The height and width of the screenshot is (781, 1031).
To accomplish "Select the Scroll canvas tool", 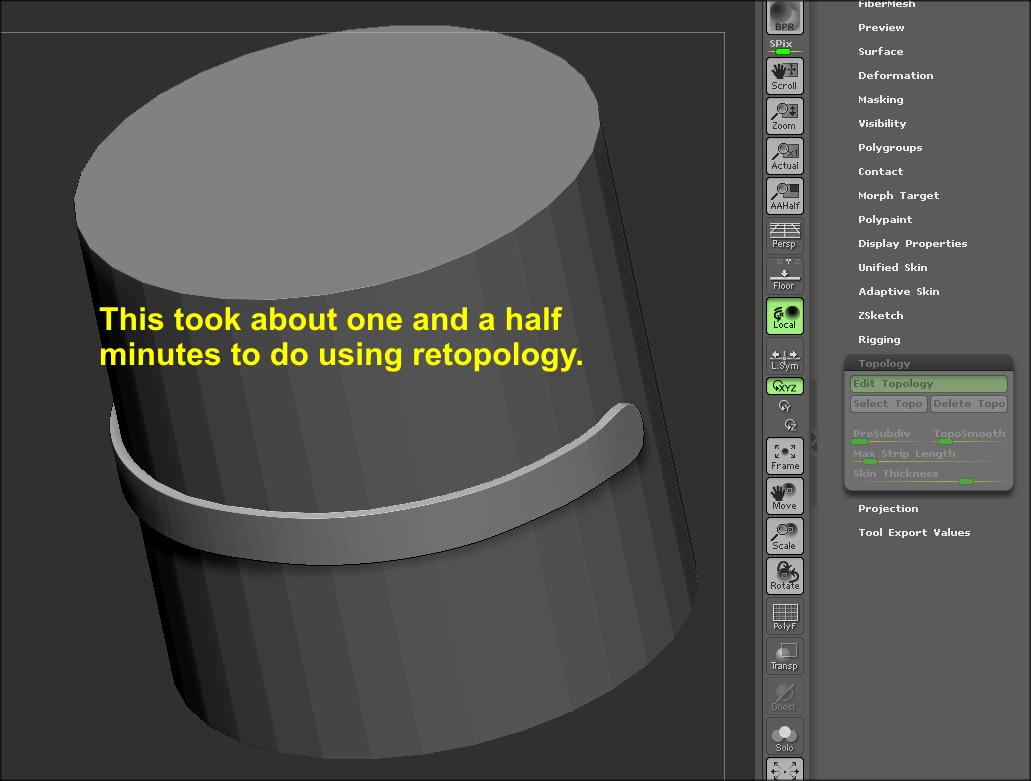I will tap(784, 76).
